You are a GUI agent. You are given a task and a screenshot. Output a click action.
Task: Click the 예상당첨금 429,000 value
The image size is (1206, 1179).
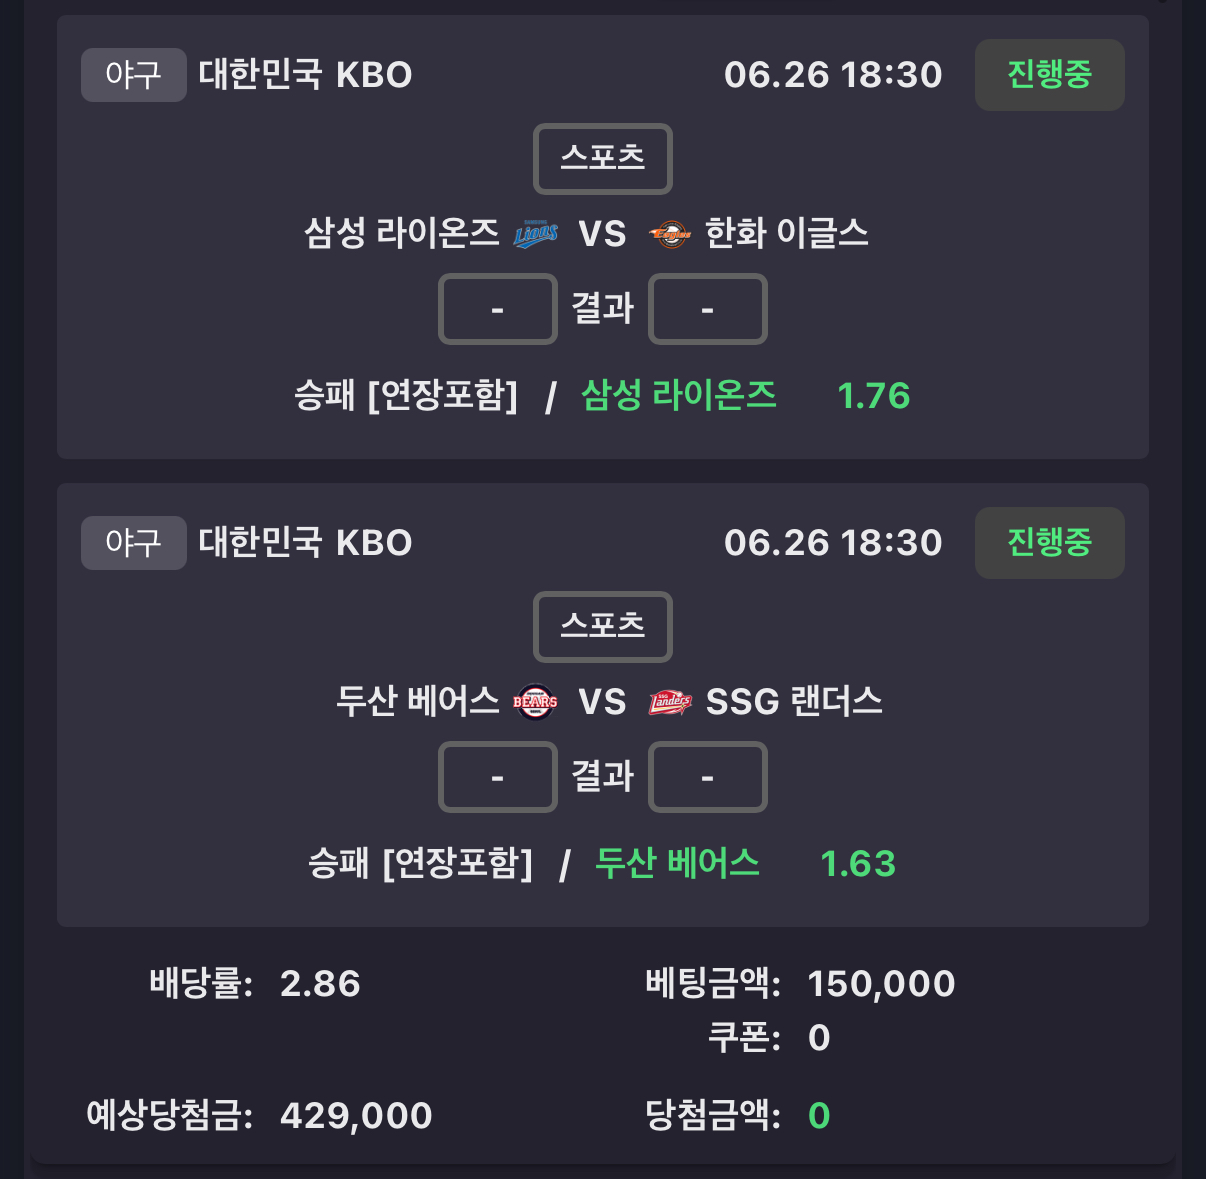[x=356, y=1116]
